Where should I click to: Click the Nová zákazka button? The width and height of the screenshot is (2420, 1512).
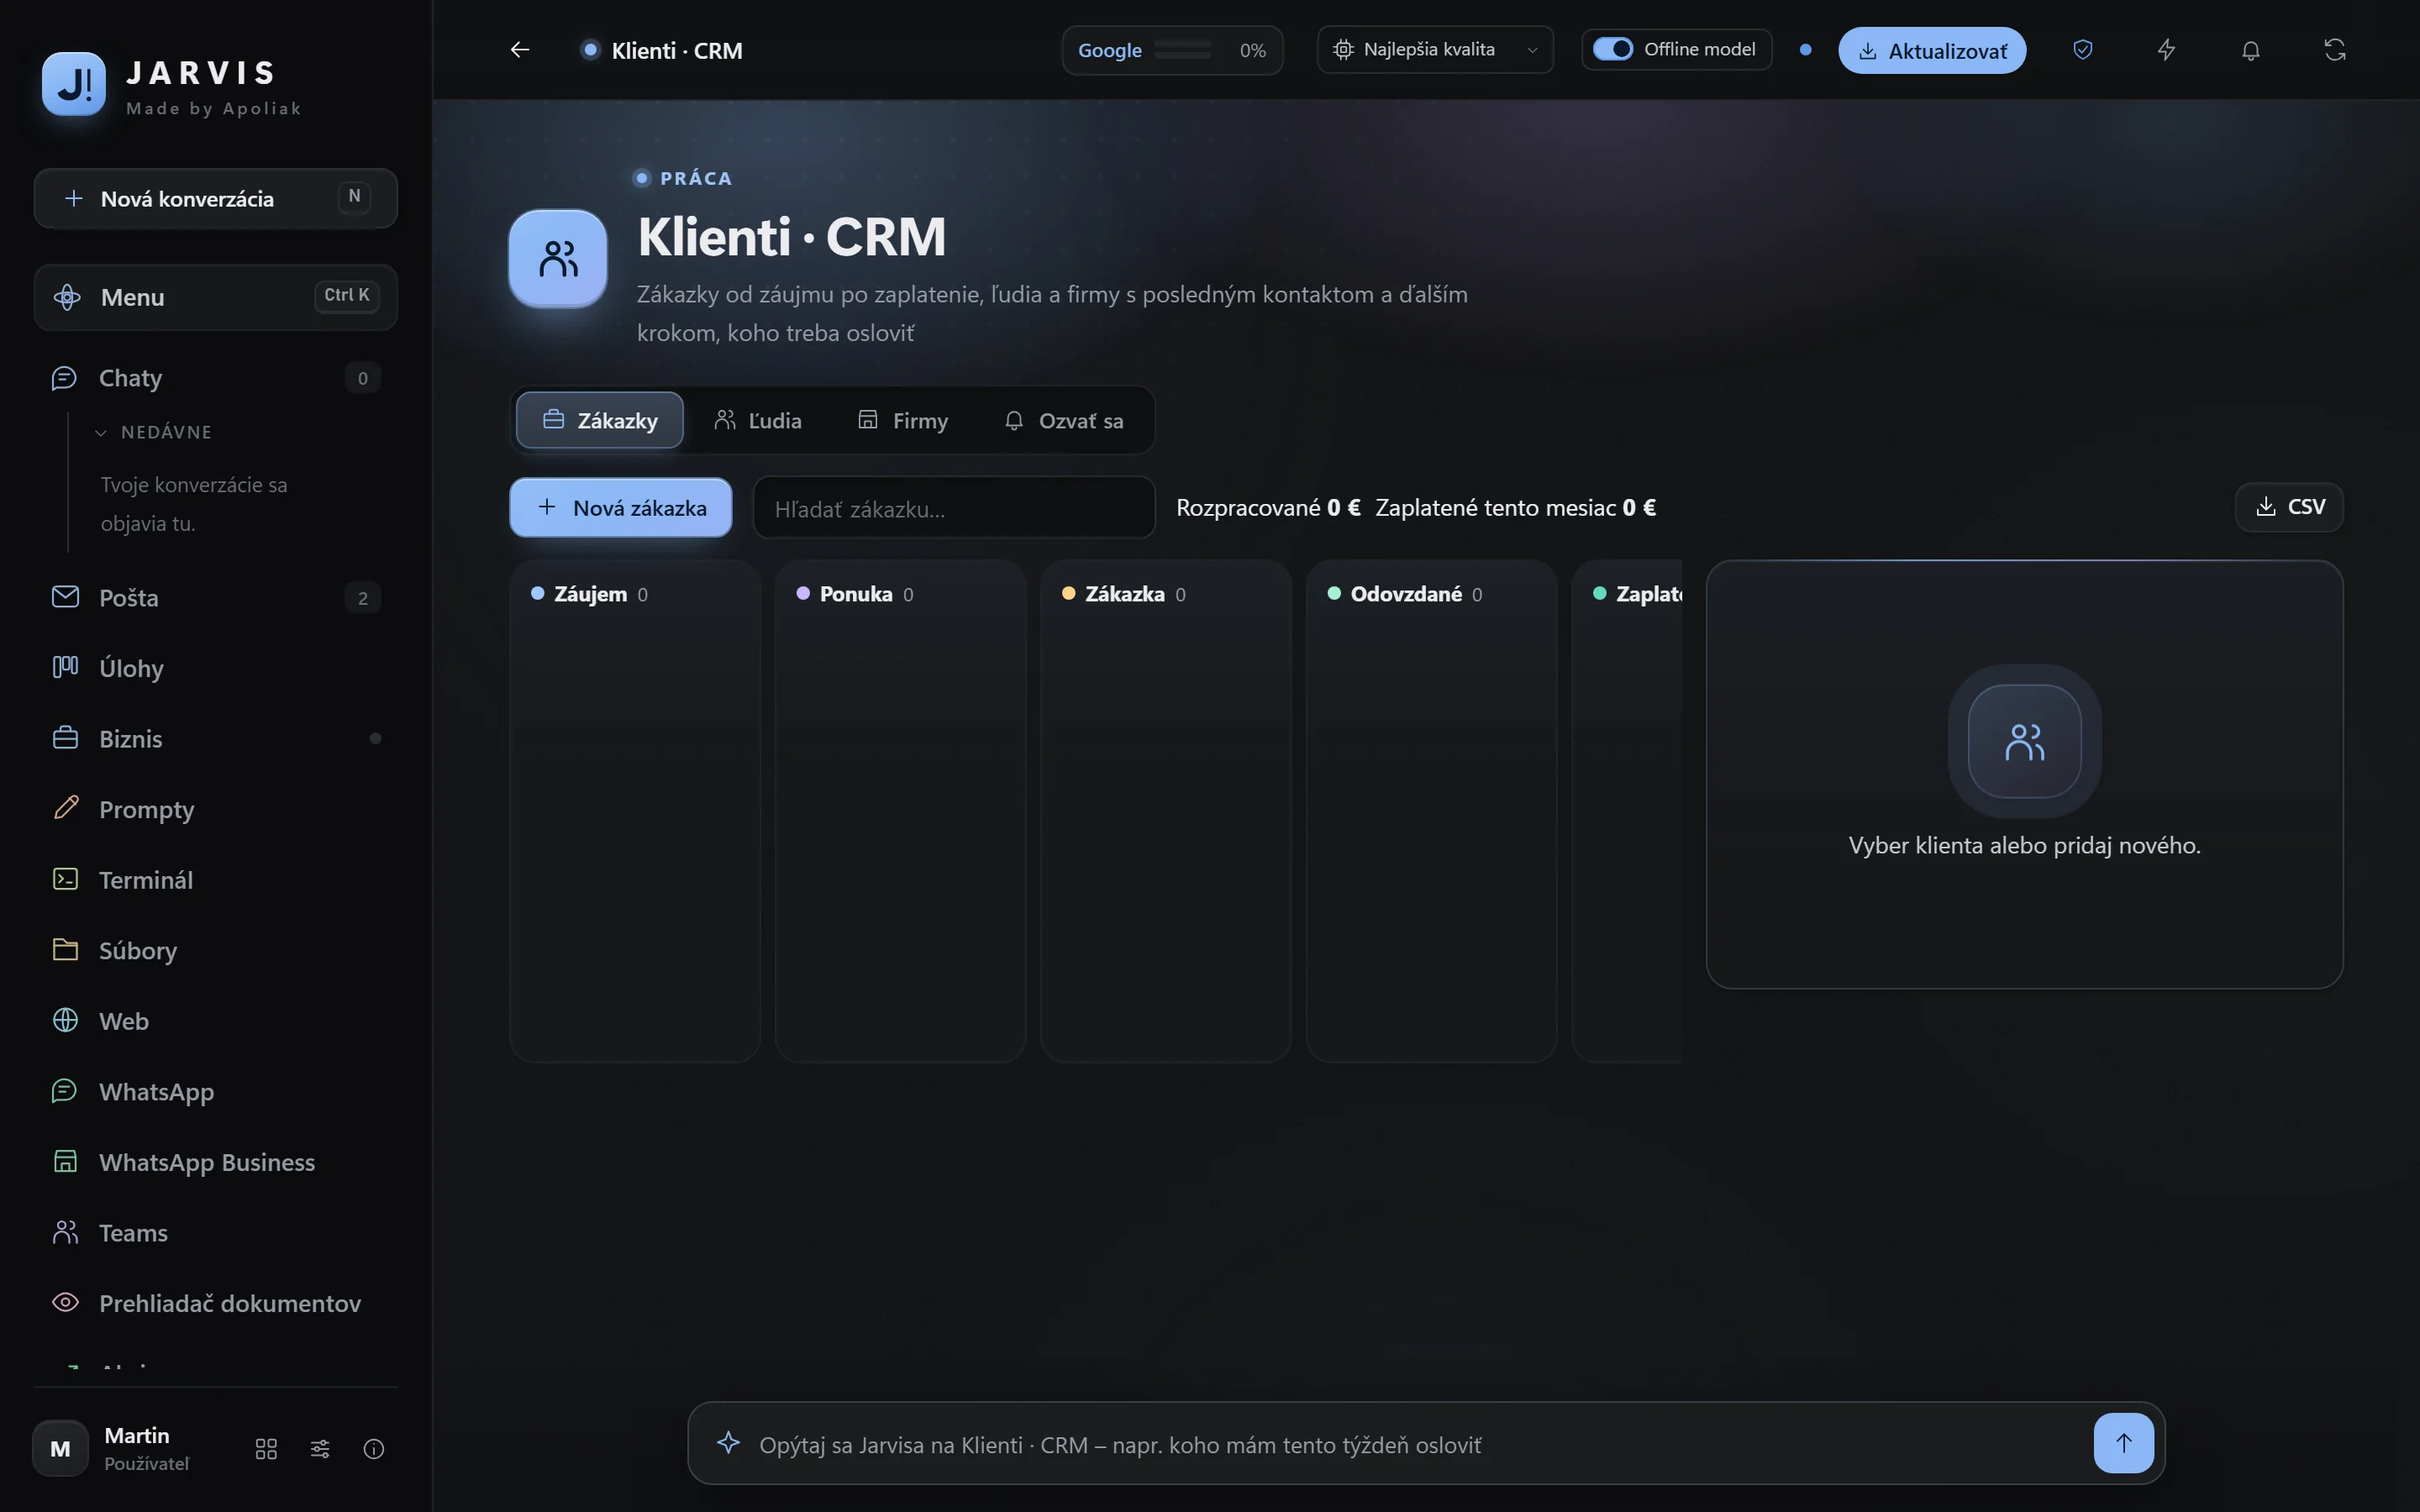(621, 507)
